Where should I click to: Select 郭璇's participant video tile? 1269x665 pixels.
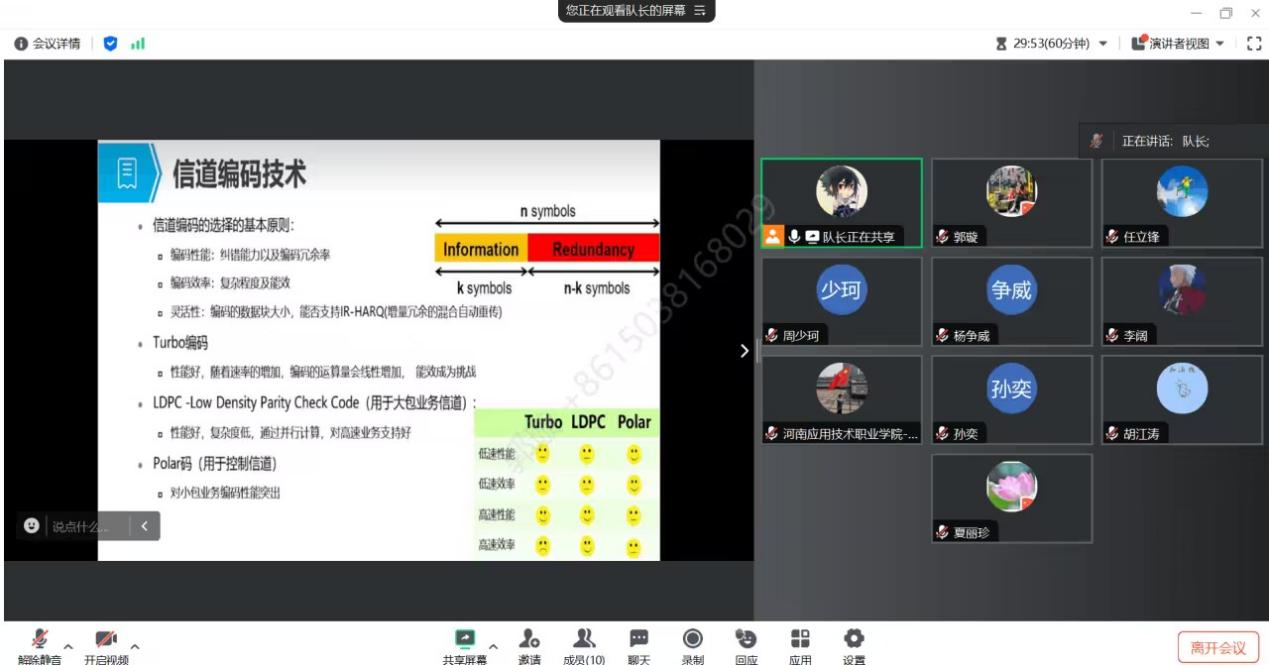pyautogui.click(x=1011, y=203)
